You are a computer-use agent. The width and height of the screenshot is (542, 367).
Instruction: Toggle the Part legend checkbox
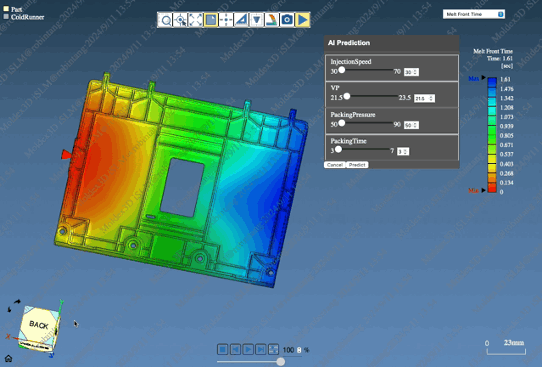[x=6, y=9]
